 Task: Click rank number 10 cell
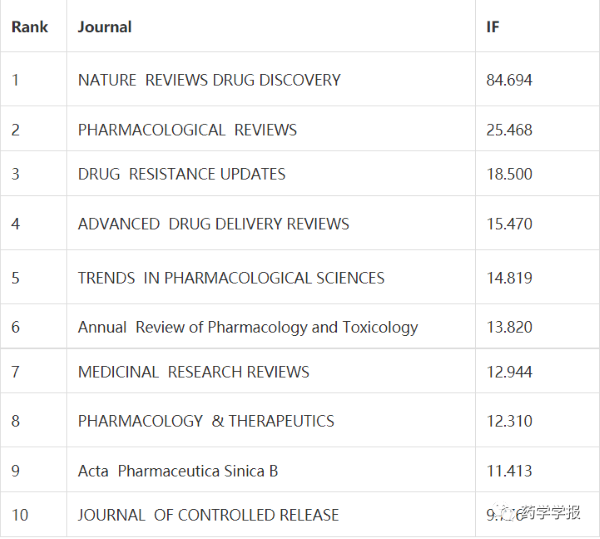tap(20, 515)
